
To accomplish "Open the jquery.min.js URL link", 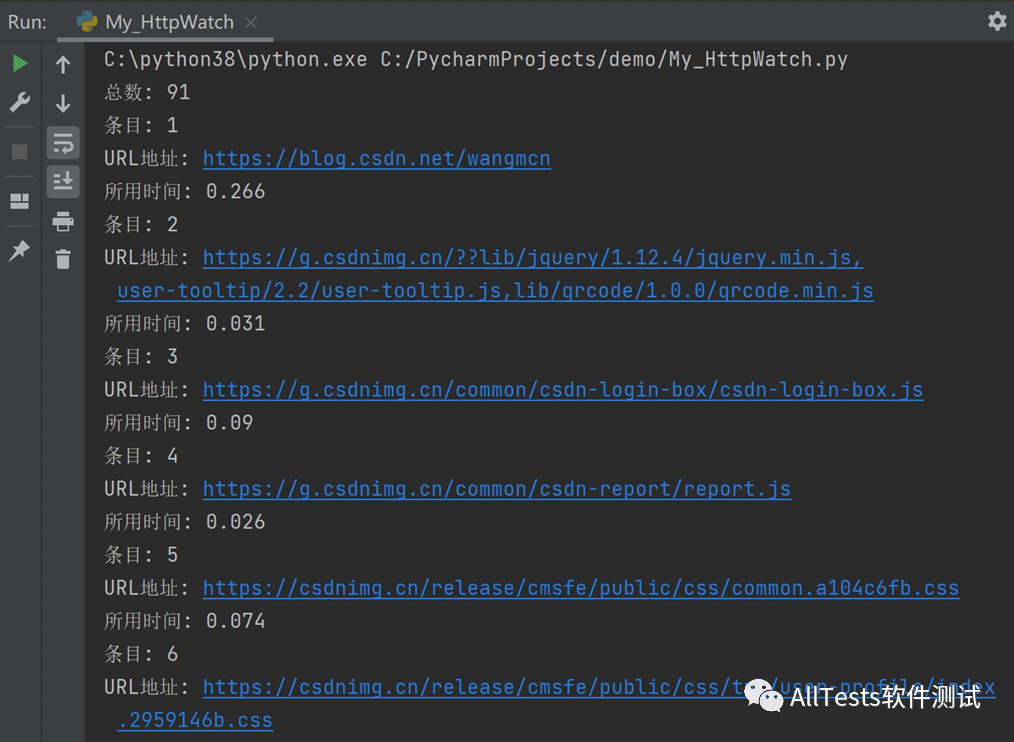I will pos(533,257).
